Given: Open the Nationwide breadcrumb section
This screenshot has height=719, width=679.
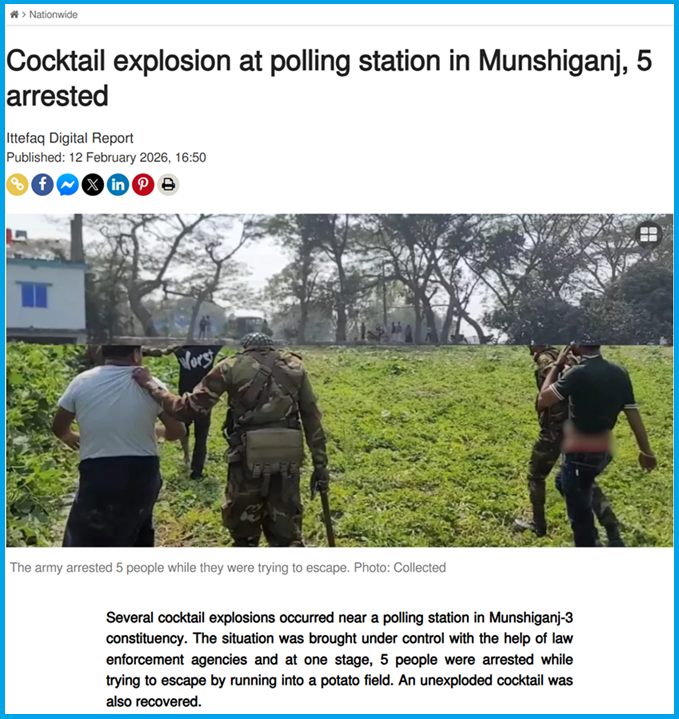Looking at the screenshot, I should [53, 15].
